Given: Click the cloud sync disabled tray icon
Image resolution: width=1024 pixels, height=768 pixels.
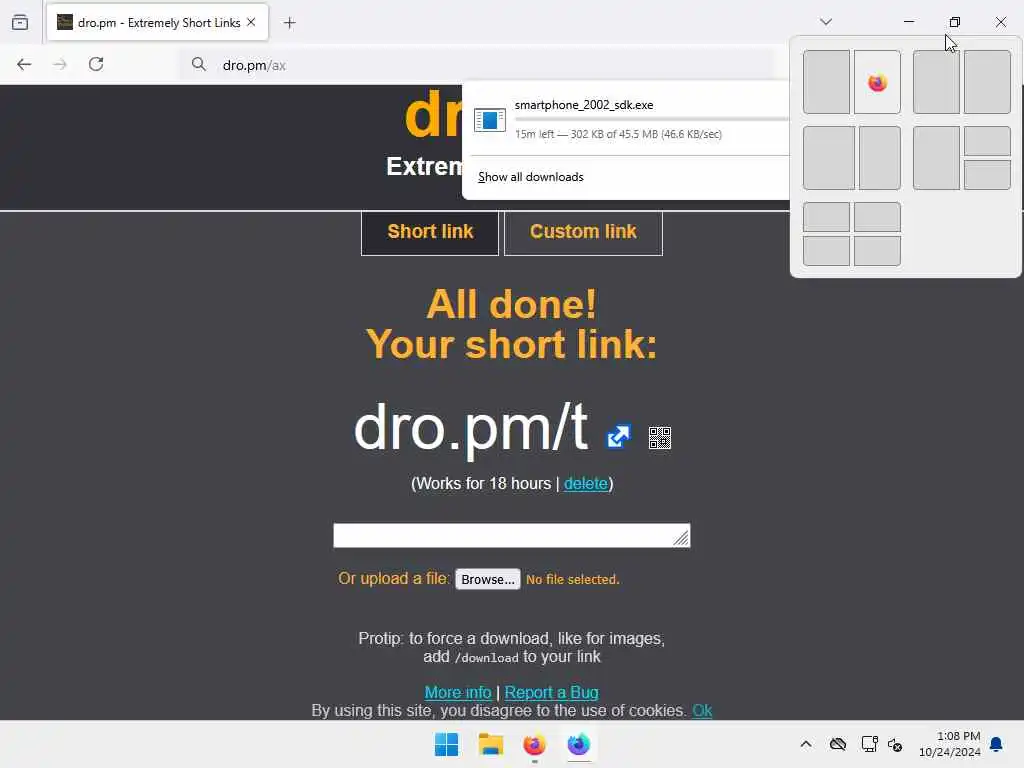Looking at the screenshot, I should tap(838, 744).
